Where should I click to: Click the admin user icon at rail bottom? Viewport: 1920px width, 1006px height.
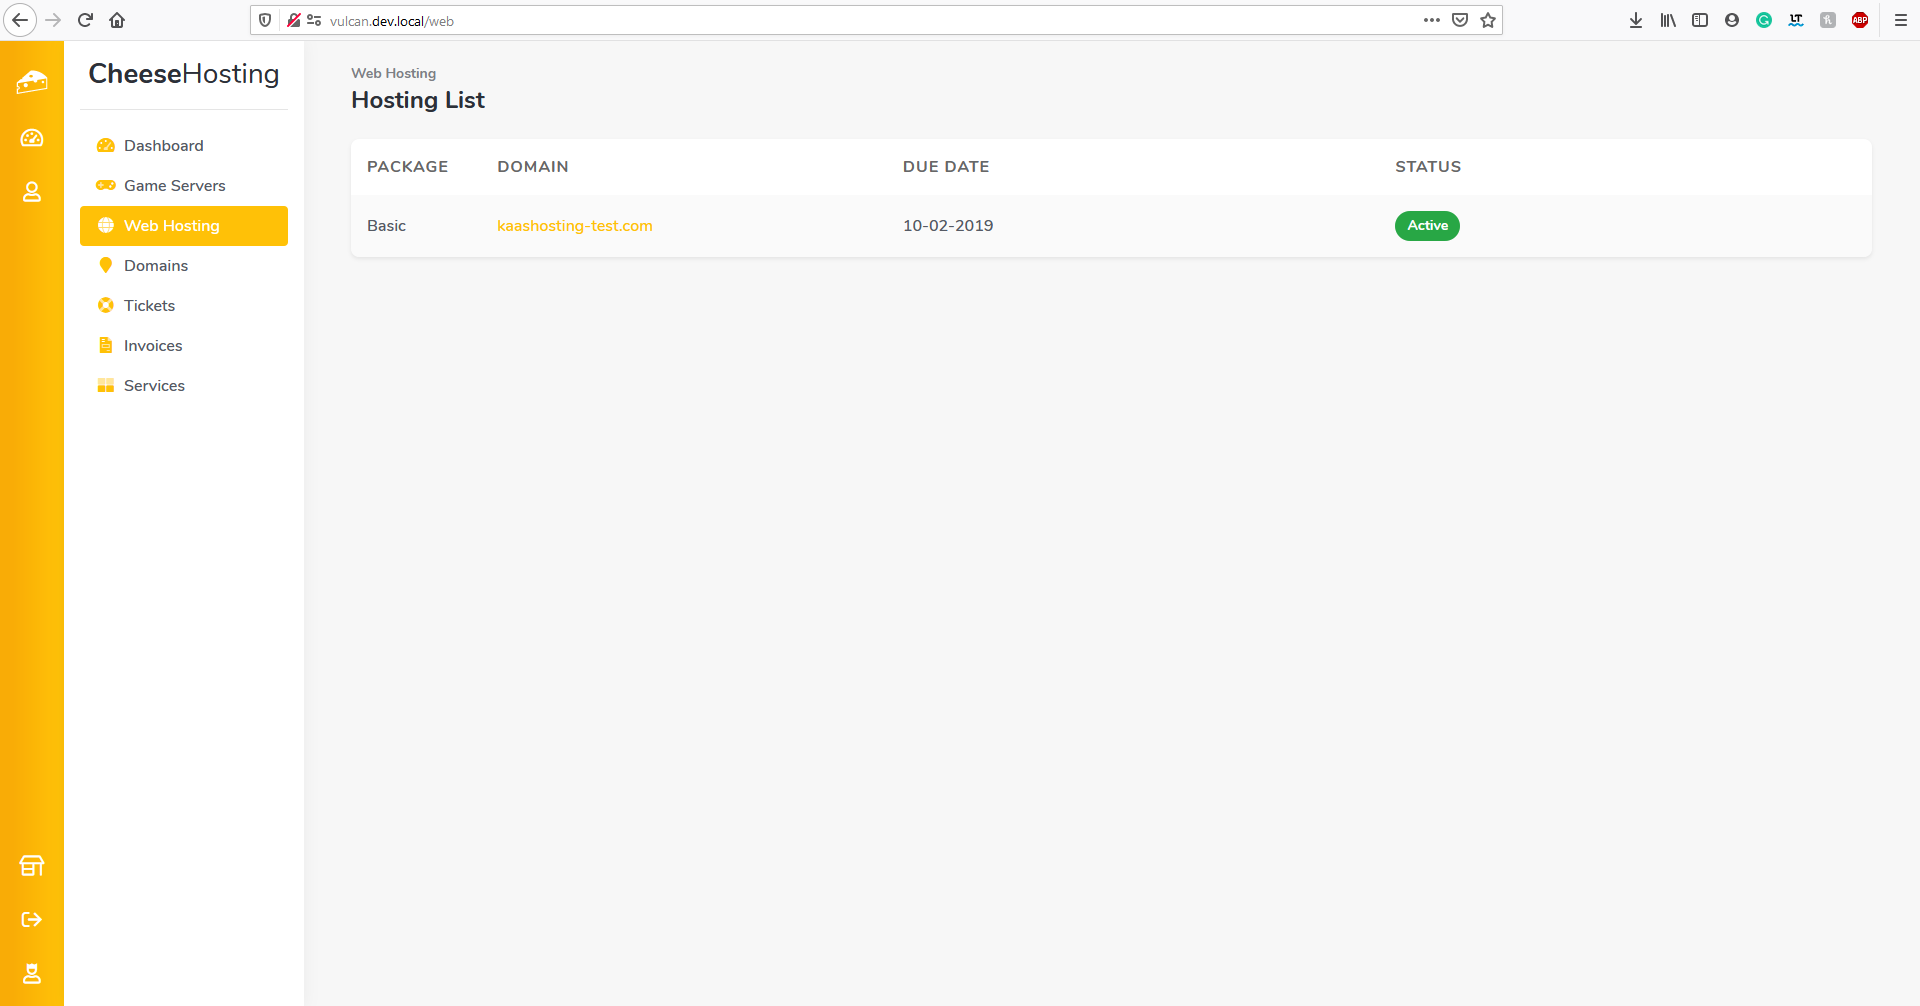coord(32,973)
